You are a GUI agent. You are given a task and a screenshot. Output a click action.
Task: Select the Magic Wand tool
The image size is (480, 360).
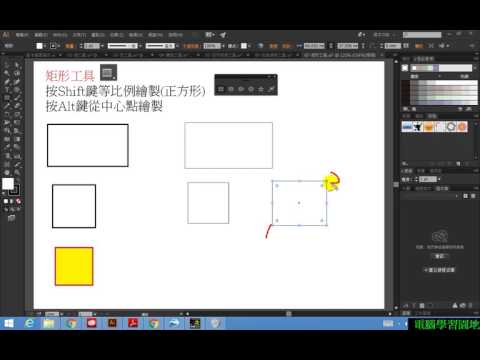click(x=7, y=73)
